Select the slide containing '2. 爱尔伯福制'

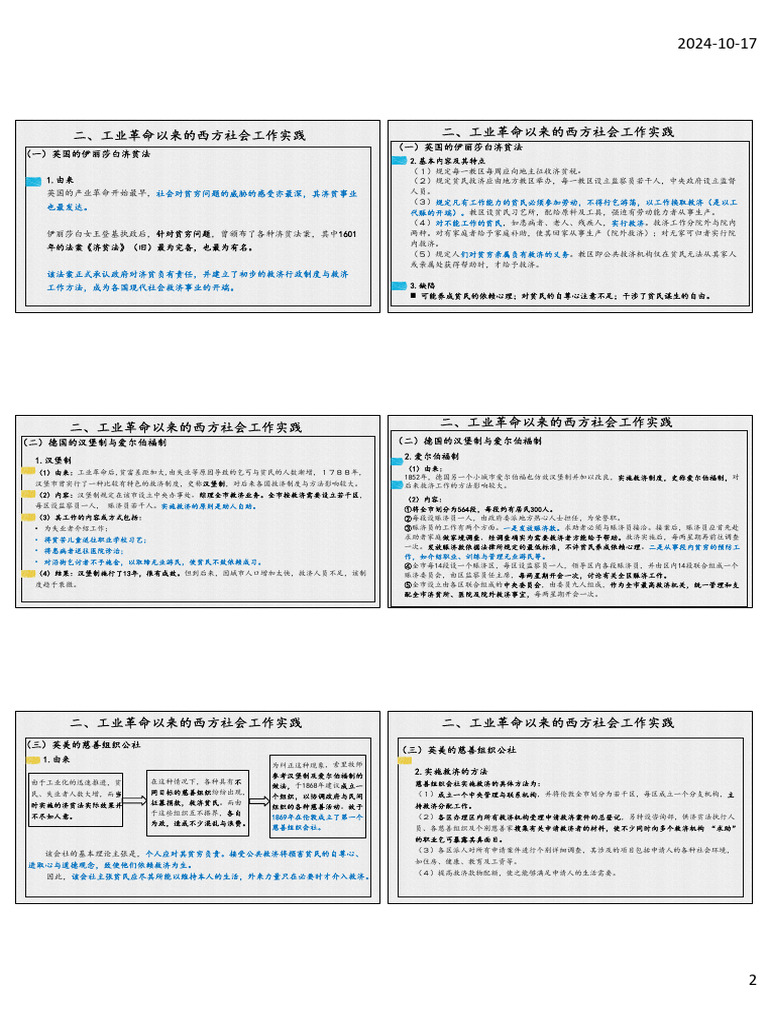[570, 511]
